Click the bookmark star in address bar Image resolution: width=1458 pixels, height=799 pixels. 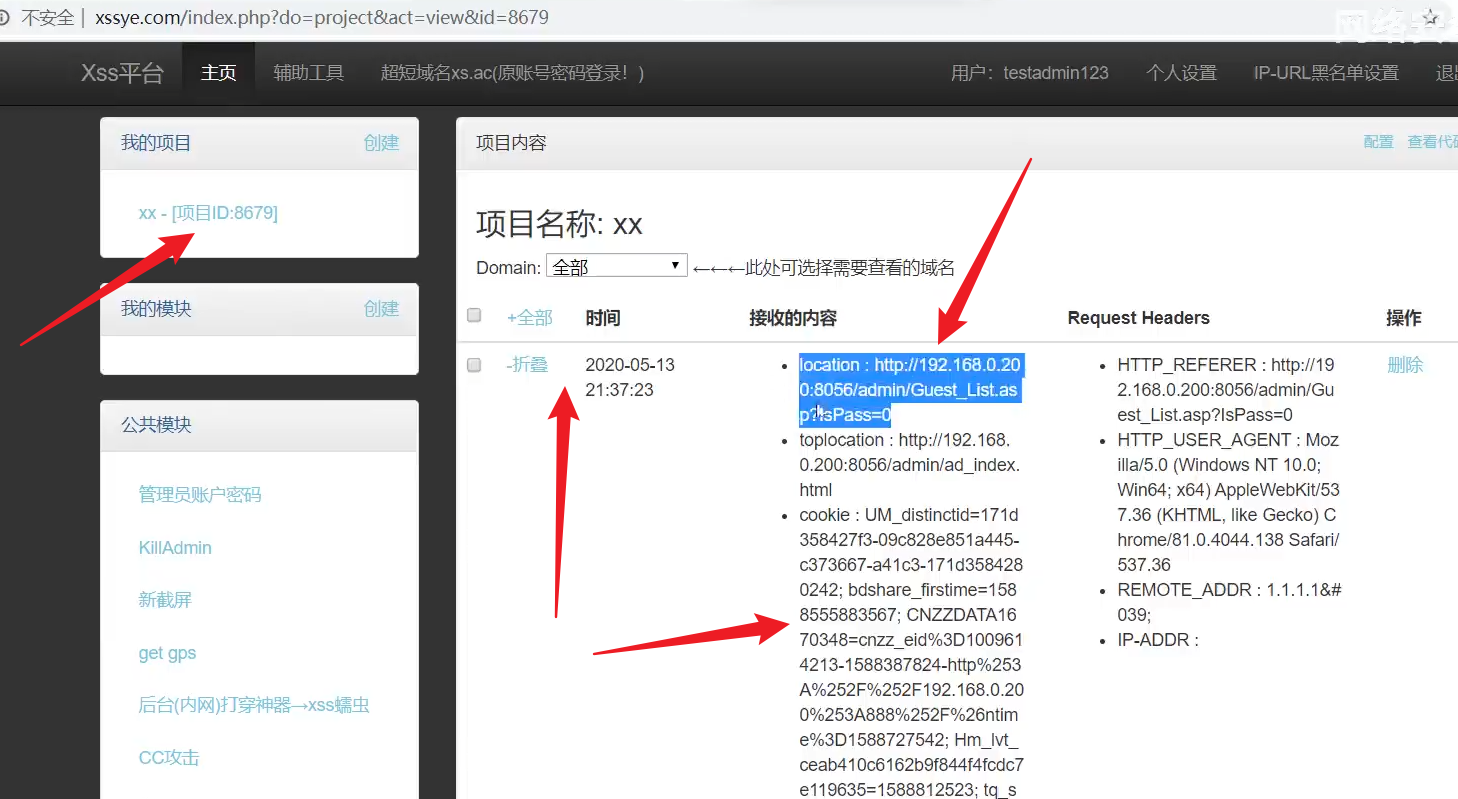pos(1431,18)
